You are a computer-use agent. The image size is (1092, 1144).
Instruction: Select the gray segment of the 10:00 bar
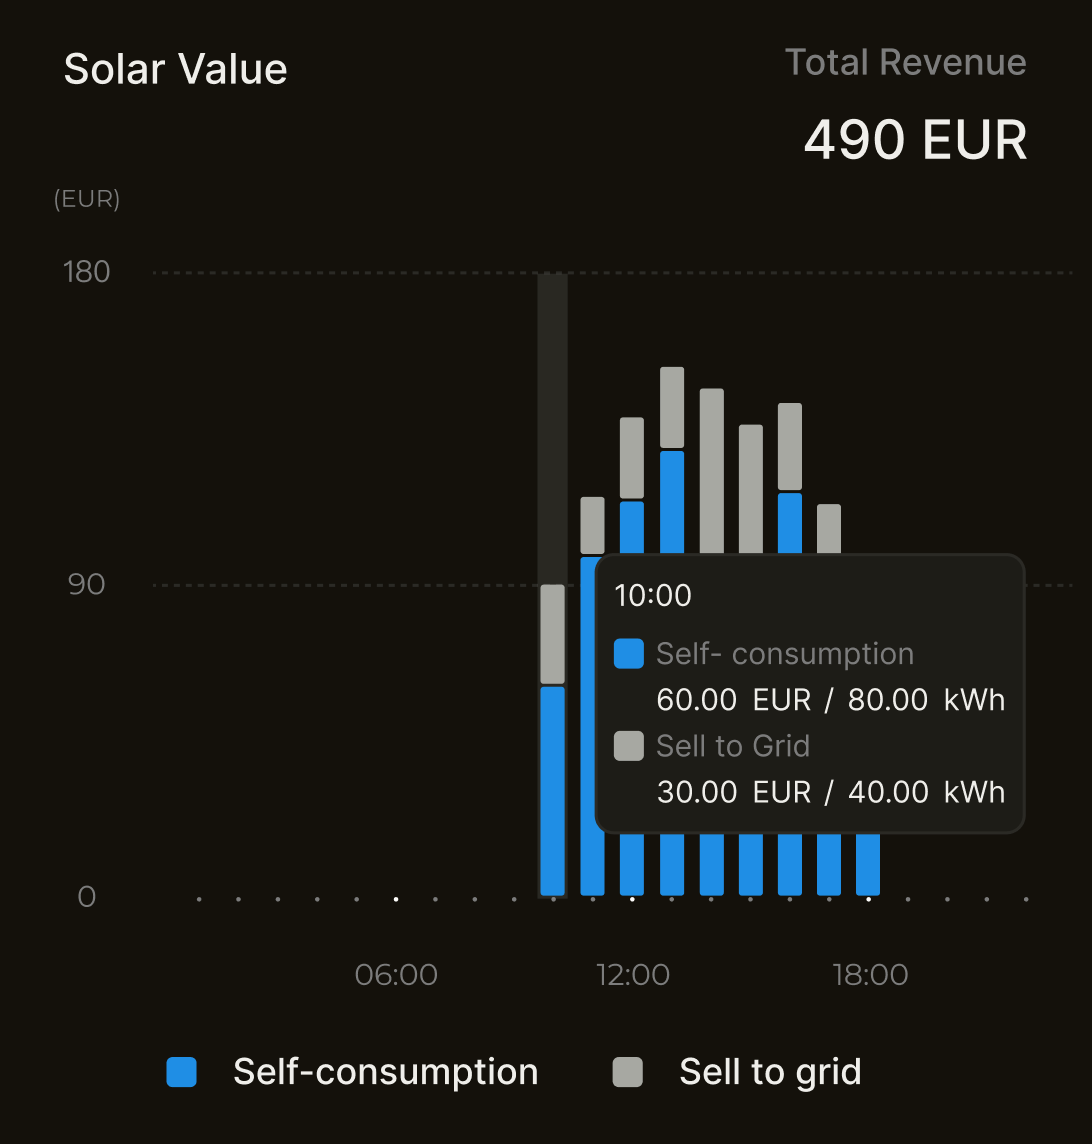(x=552, y=634)
